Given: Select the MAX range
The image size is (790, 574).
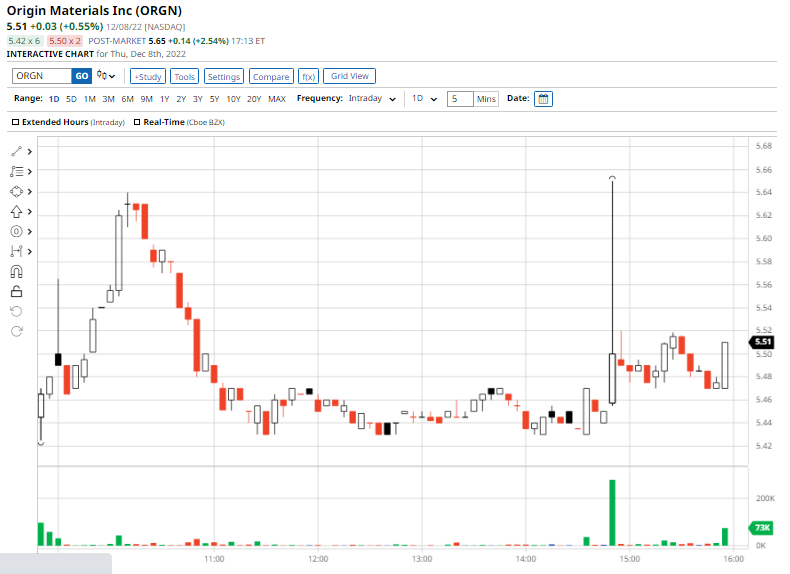Looking at the screenshot, I should [277, 99].
